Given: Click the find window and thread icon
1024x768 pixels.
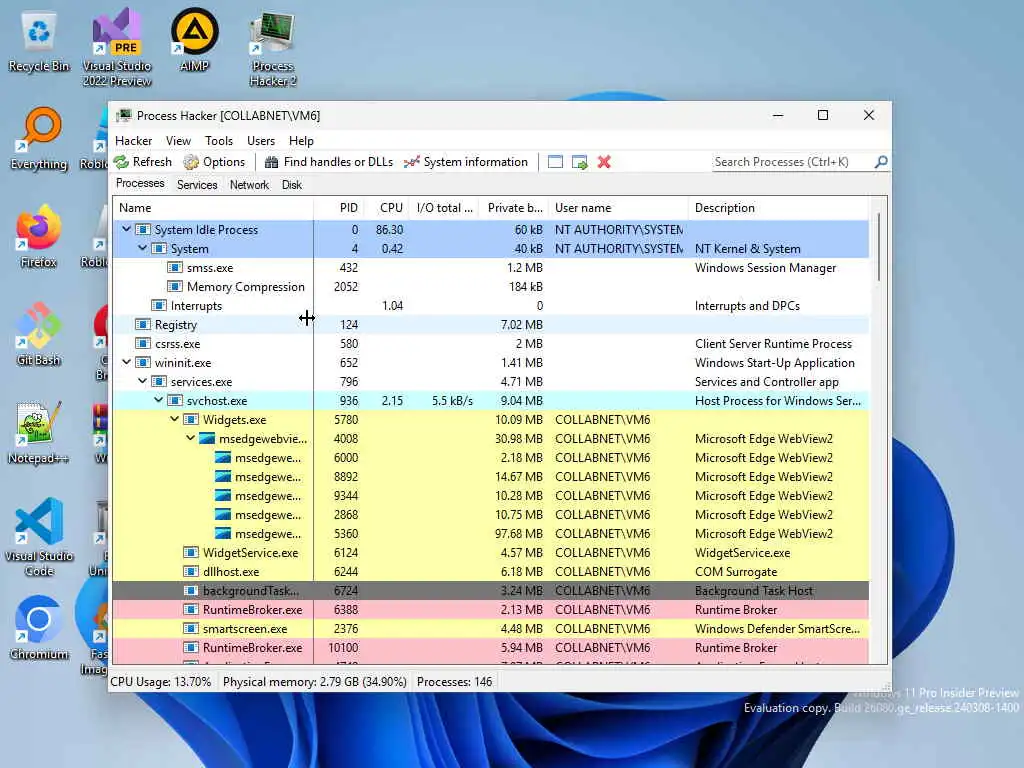Looking at the screenshot, I should tap(579, 162).
